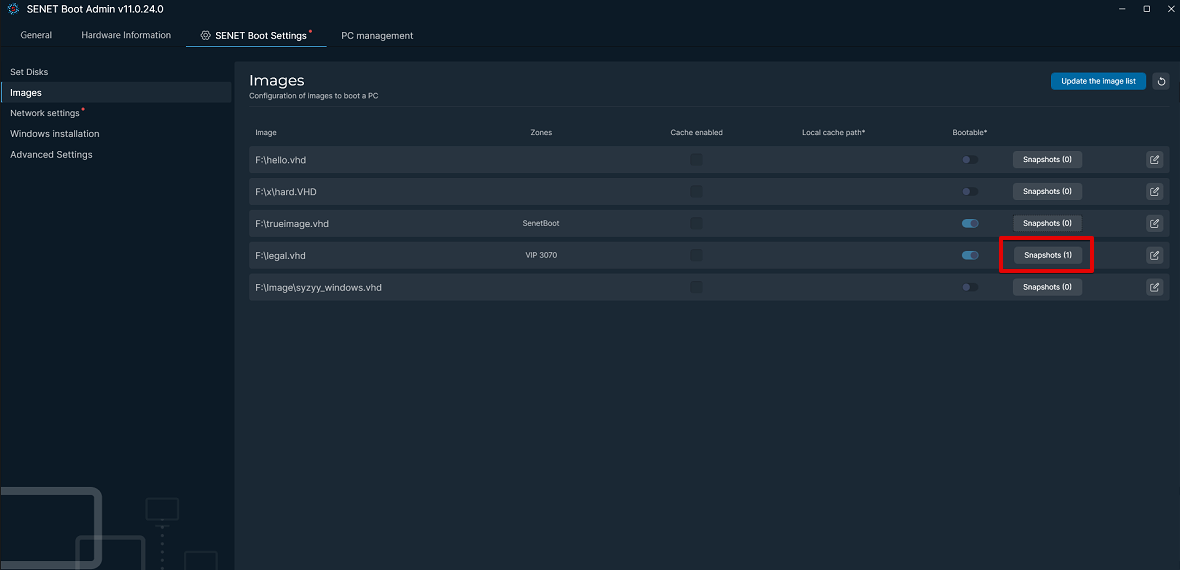This screenshot has width=1180, height=570.
Task: Toggle bootable for syzyy_windows.vhd image
Action: 970,287
